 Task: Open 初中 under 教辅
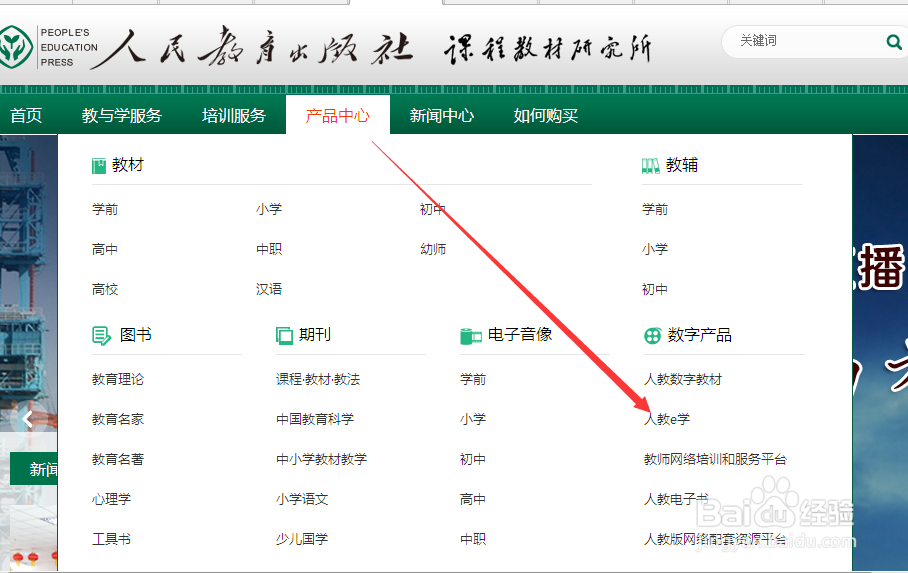tap(655, 289)
